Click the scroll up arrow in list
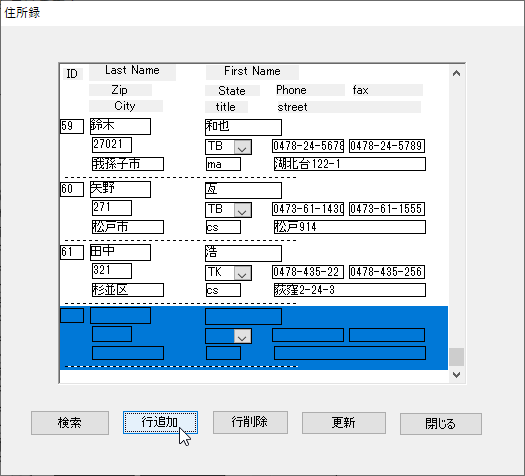This screenshot has height=476, width=525. click(456, 73)
